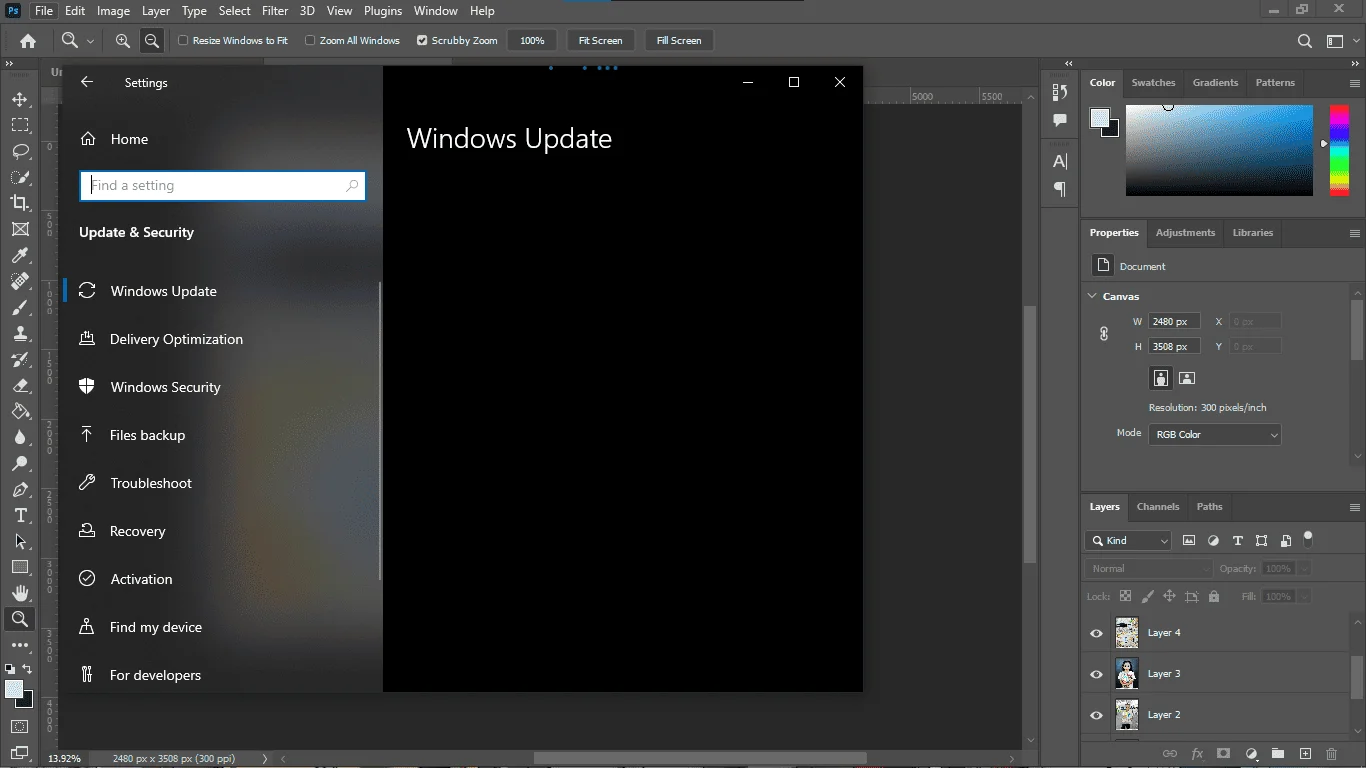The image size is (1366, 768).
Task: Select the Crop tool
Action: 19,203
